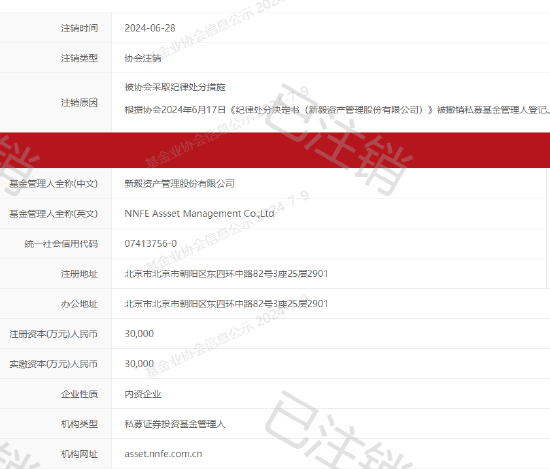Select the value 私募证券投资基金管理人
This screenshot has height=469, width=550.
coord(175,424)
